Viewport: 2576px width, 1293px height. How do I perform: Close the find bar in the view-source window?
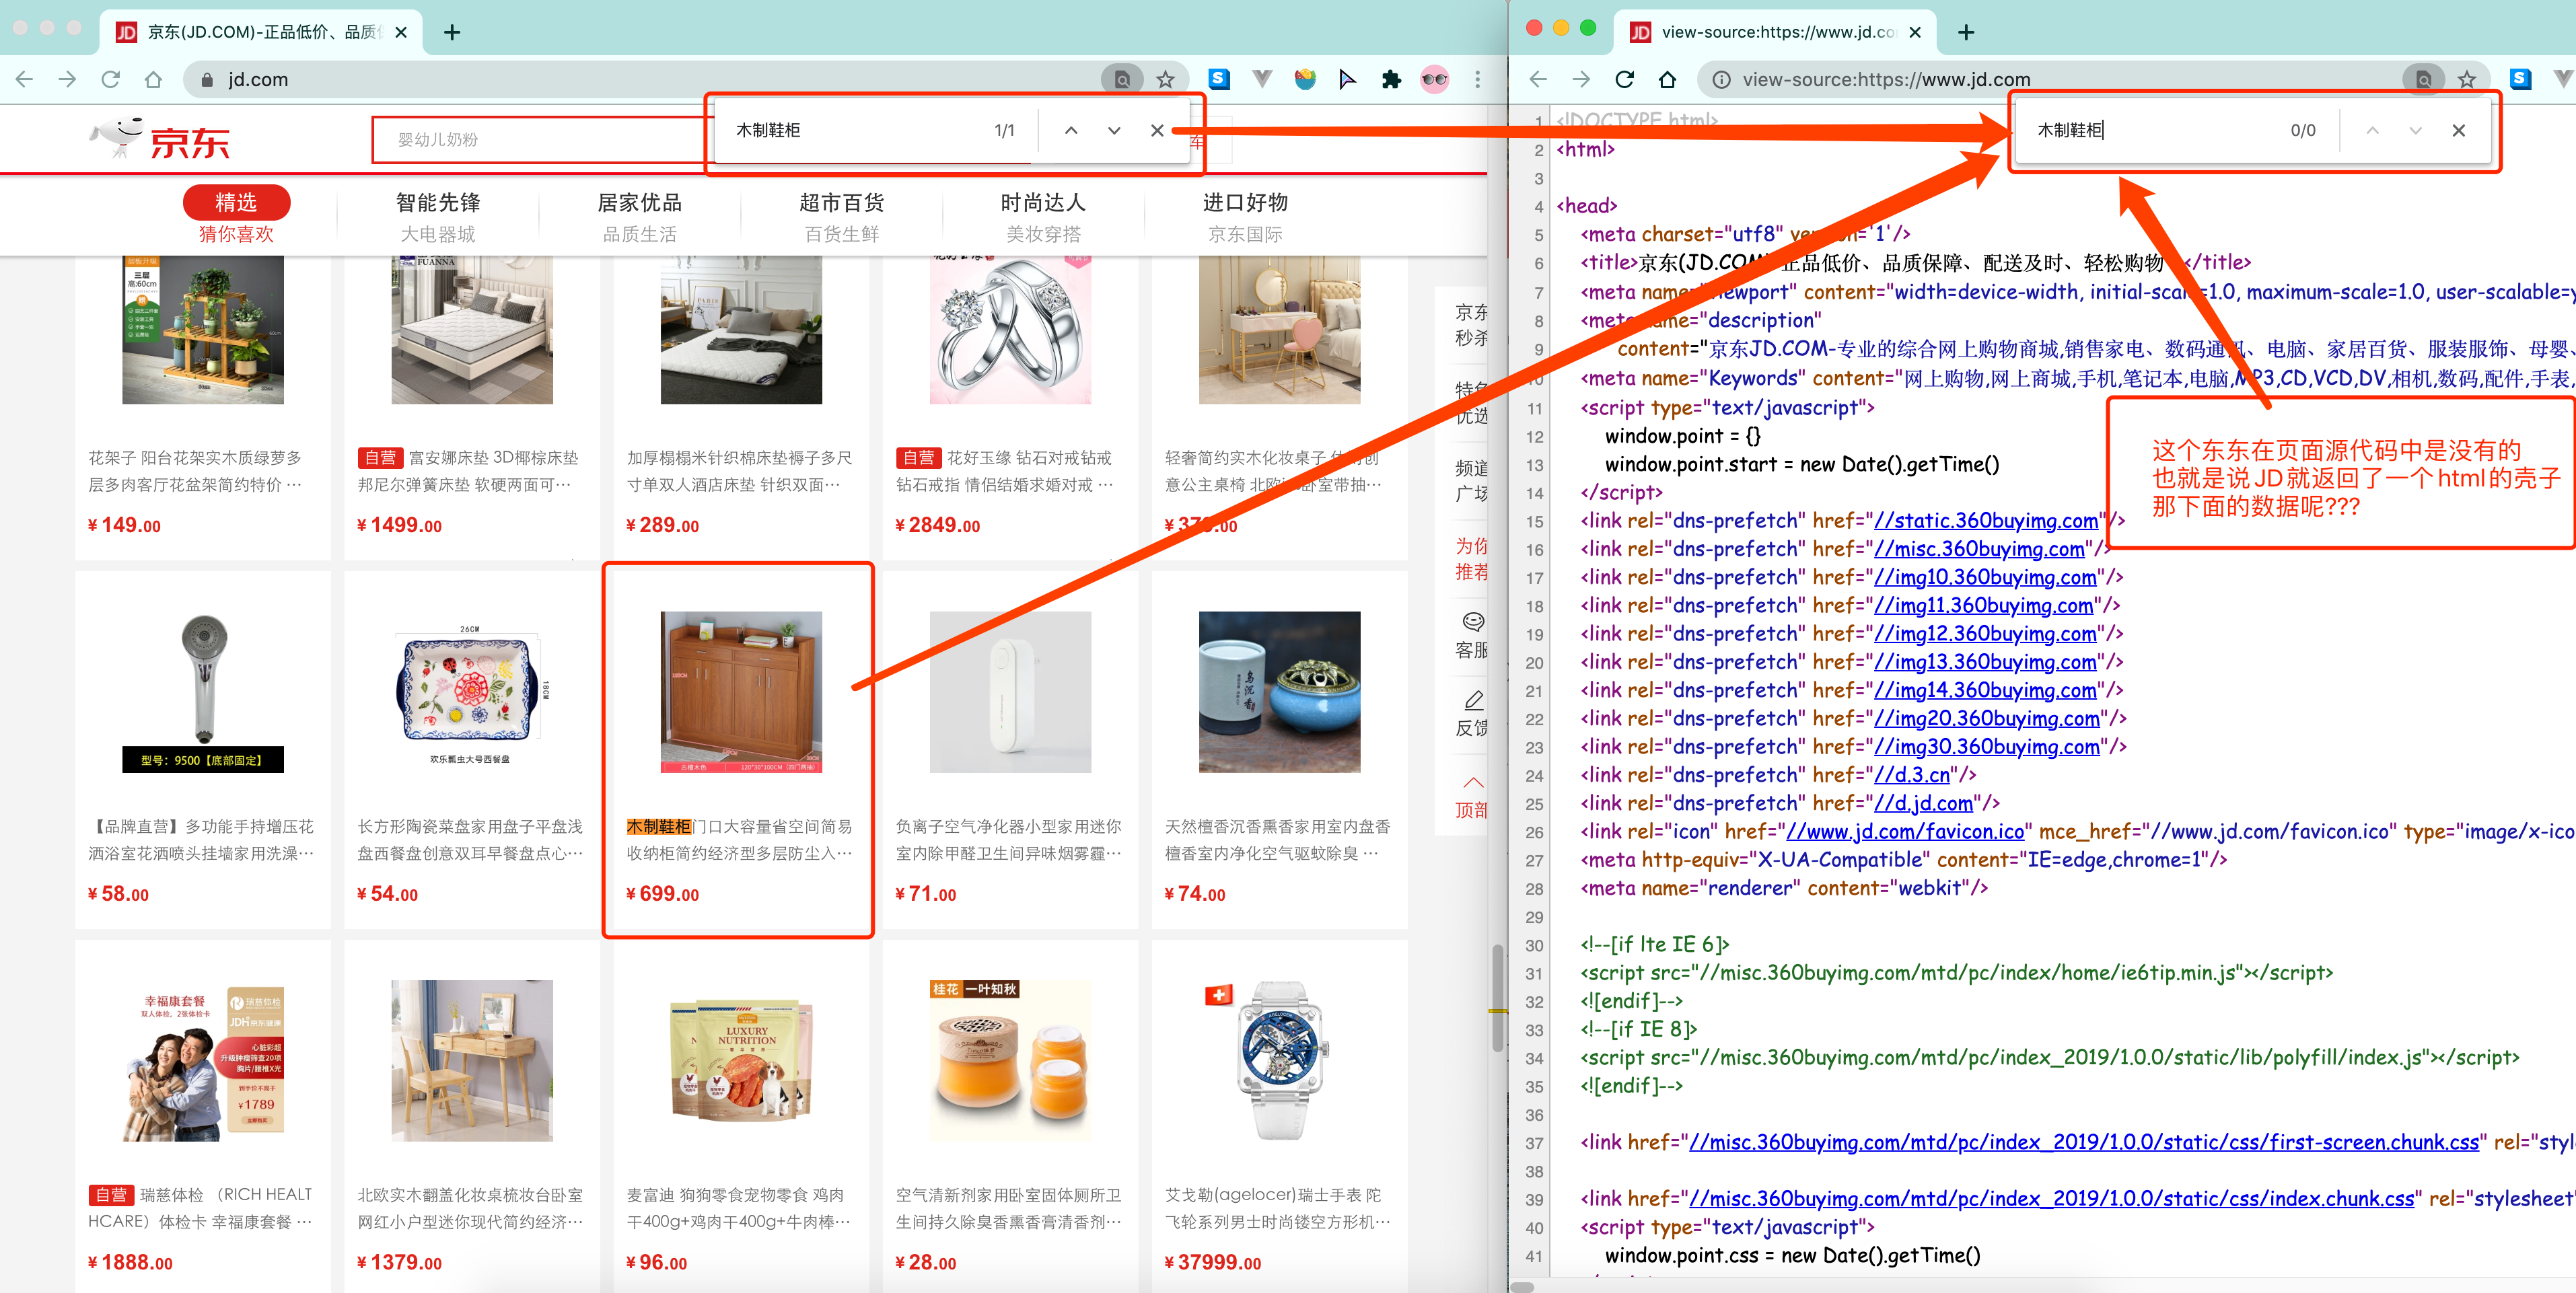tap(2459, 130)
